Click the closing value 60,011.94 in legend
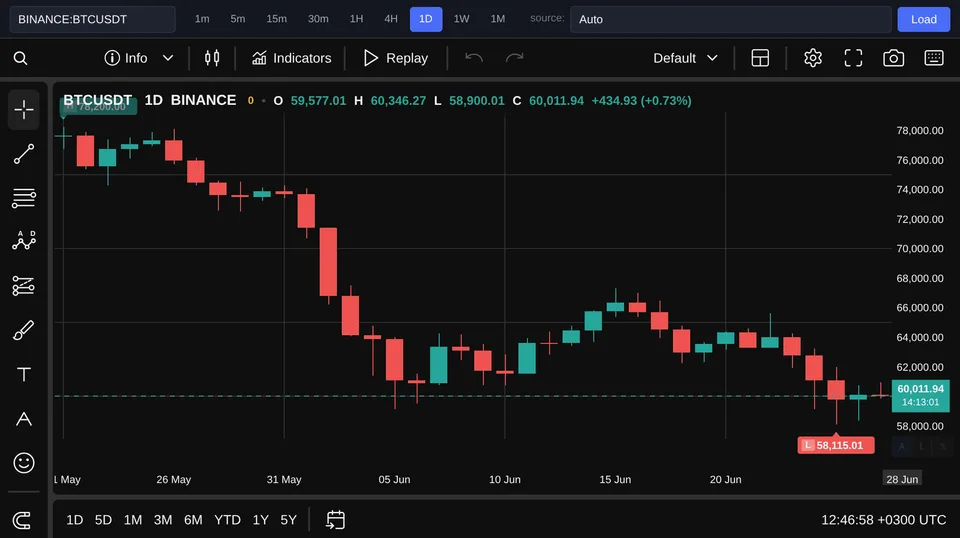Viewport: 960px width, 538px height. tap(556, 100)
